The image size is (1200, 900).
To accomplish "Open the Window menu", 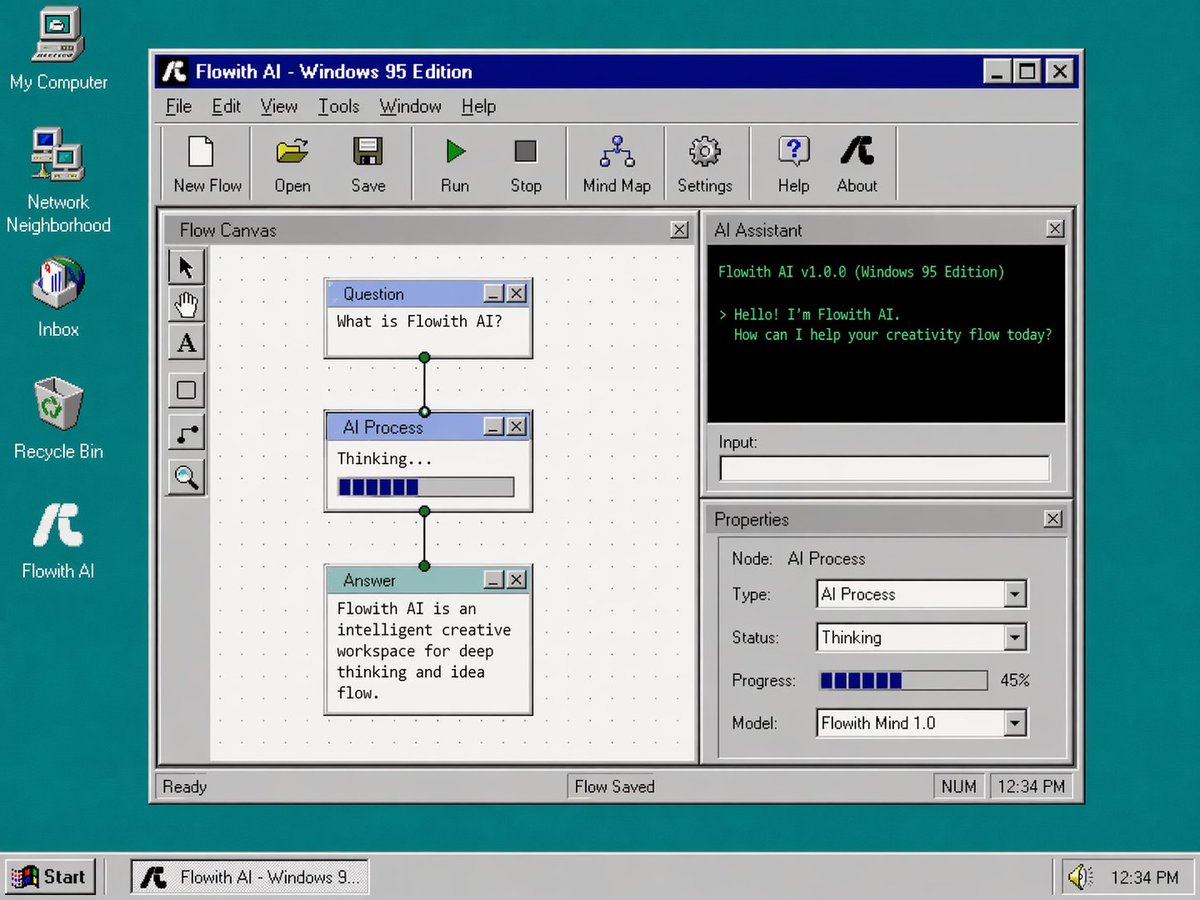I will pos(410,106).
